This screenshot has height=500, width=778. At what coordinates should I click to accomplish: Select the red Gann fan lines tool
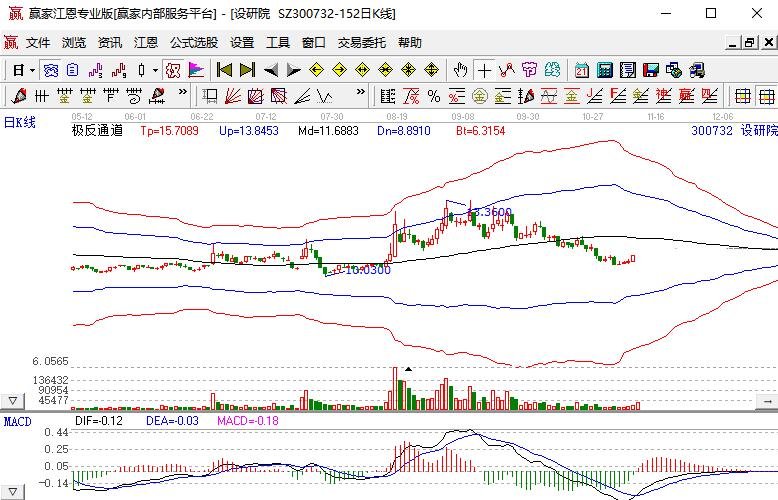233,96
